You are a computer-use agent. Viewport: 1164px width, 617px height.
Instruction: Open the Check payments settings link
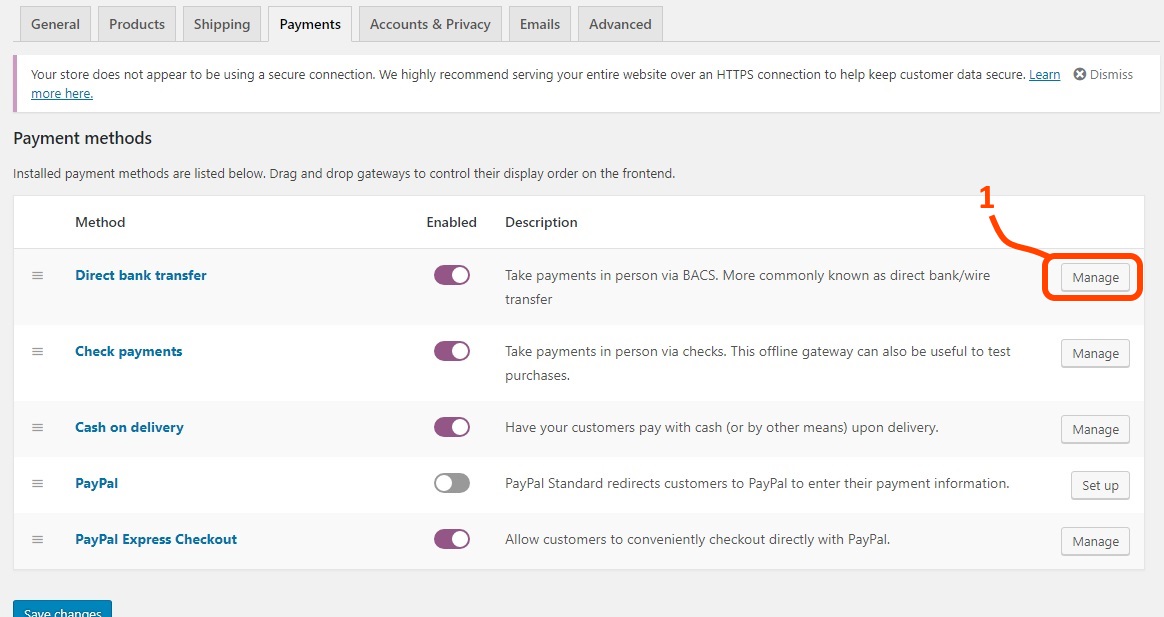click(128, 351)
